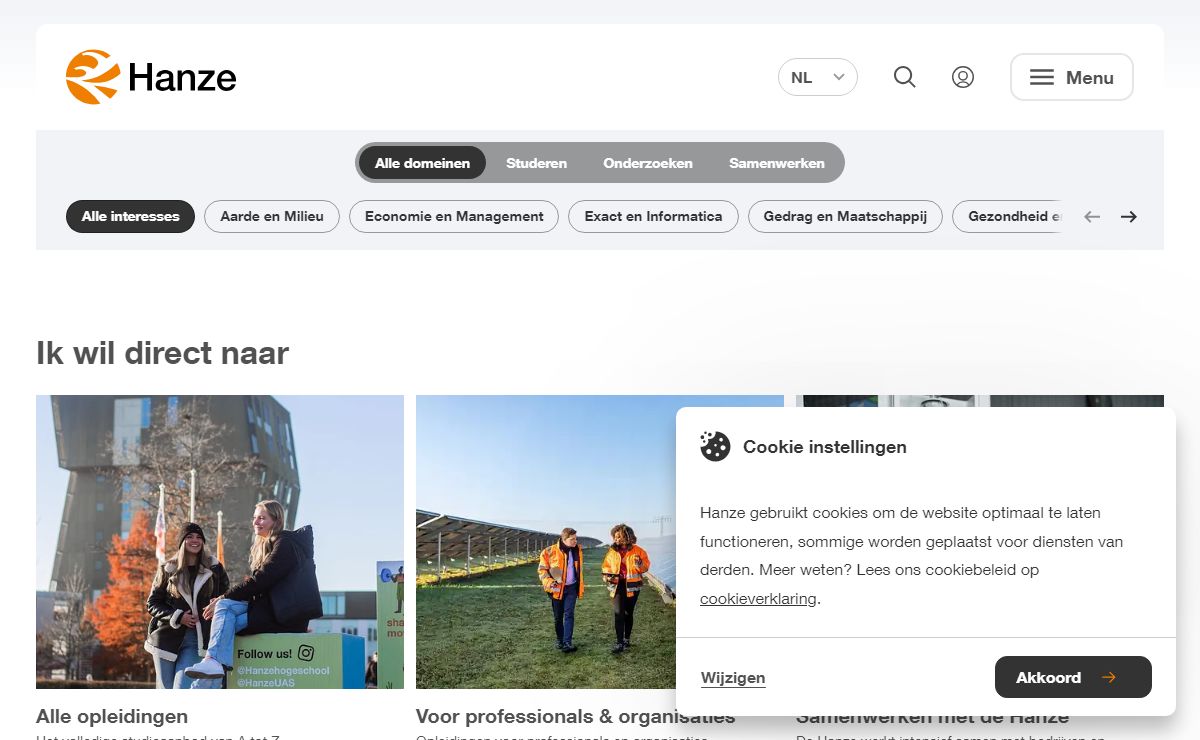Switch to the Onderzoeken tab
This screenshot has width=1200, height=740.
point(648,163)
